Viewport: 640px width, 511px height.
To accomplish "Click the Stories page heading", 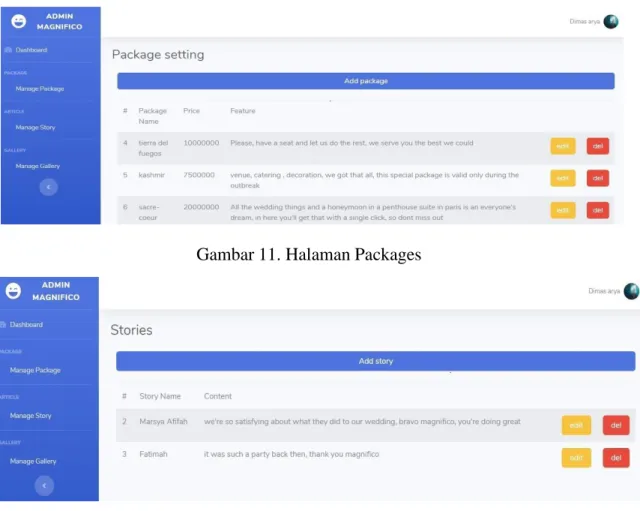I will tap(131, 330).
